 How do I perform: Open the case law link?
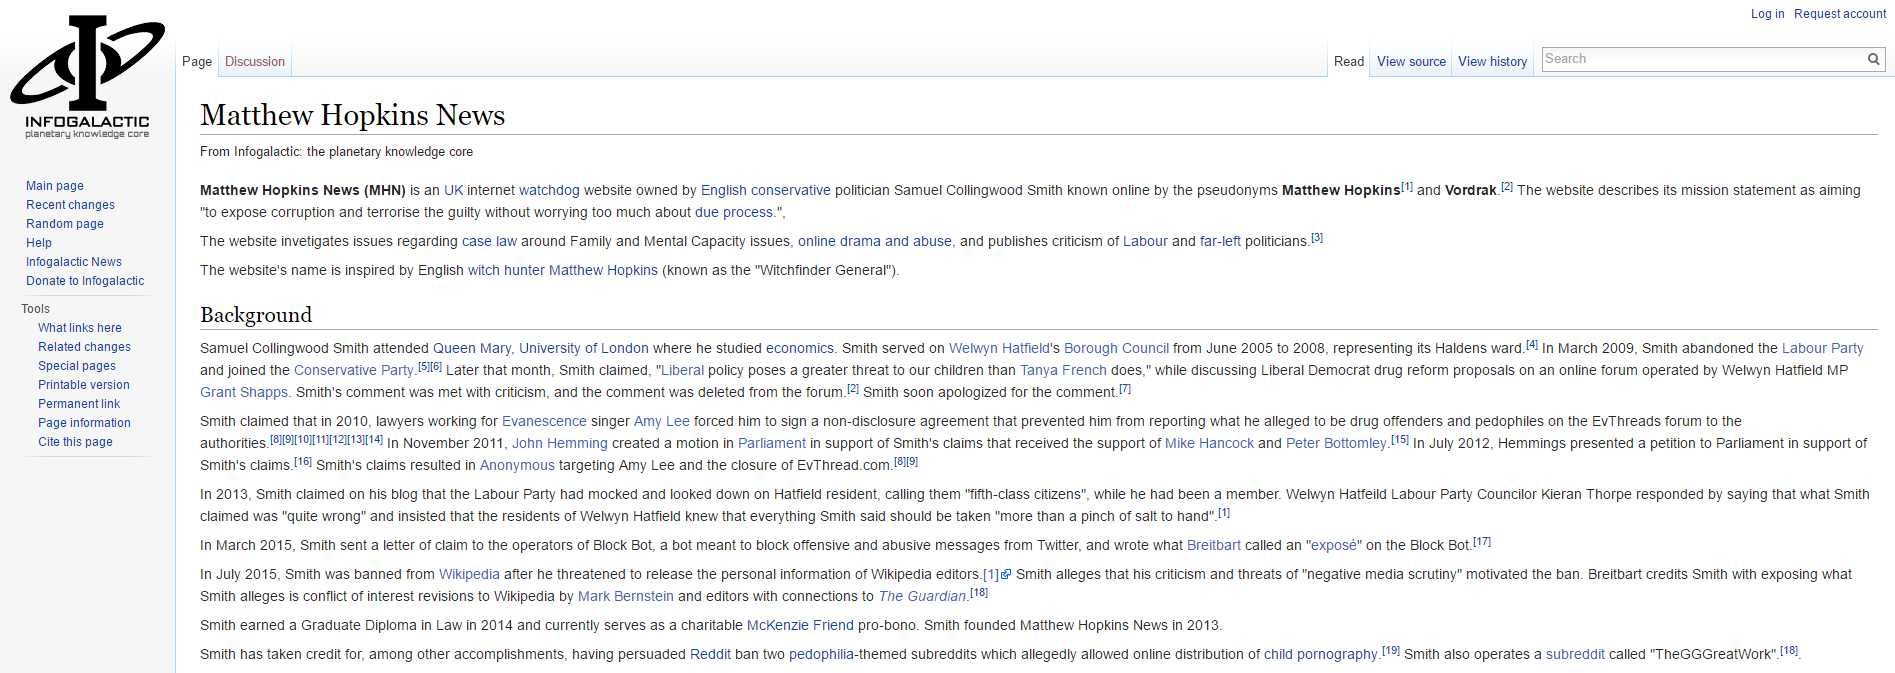(489, 241)
